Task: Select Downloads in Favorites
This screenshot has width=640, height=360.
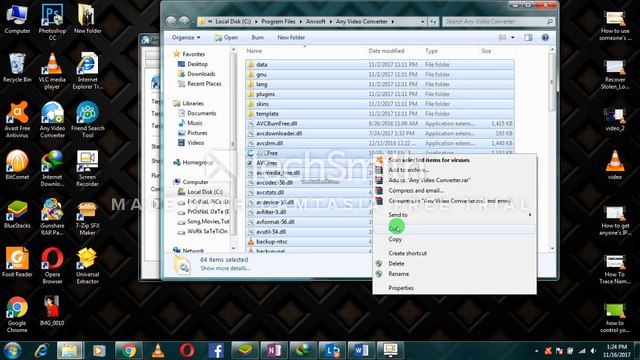Action: (x=201, y=74)
